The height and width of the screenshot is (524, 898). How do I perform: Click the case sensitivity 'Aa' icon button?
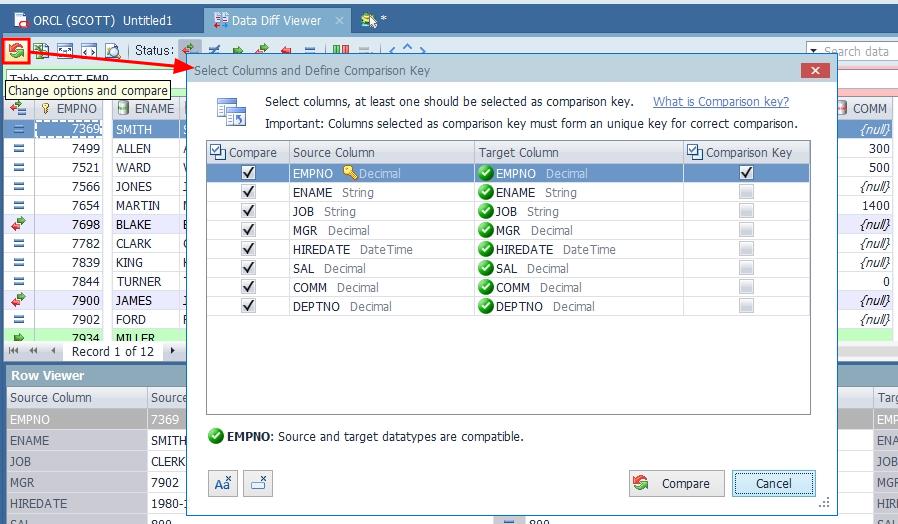click(224, 483)
